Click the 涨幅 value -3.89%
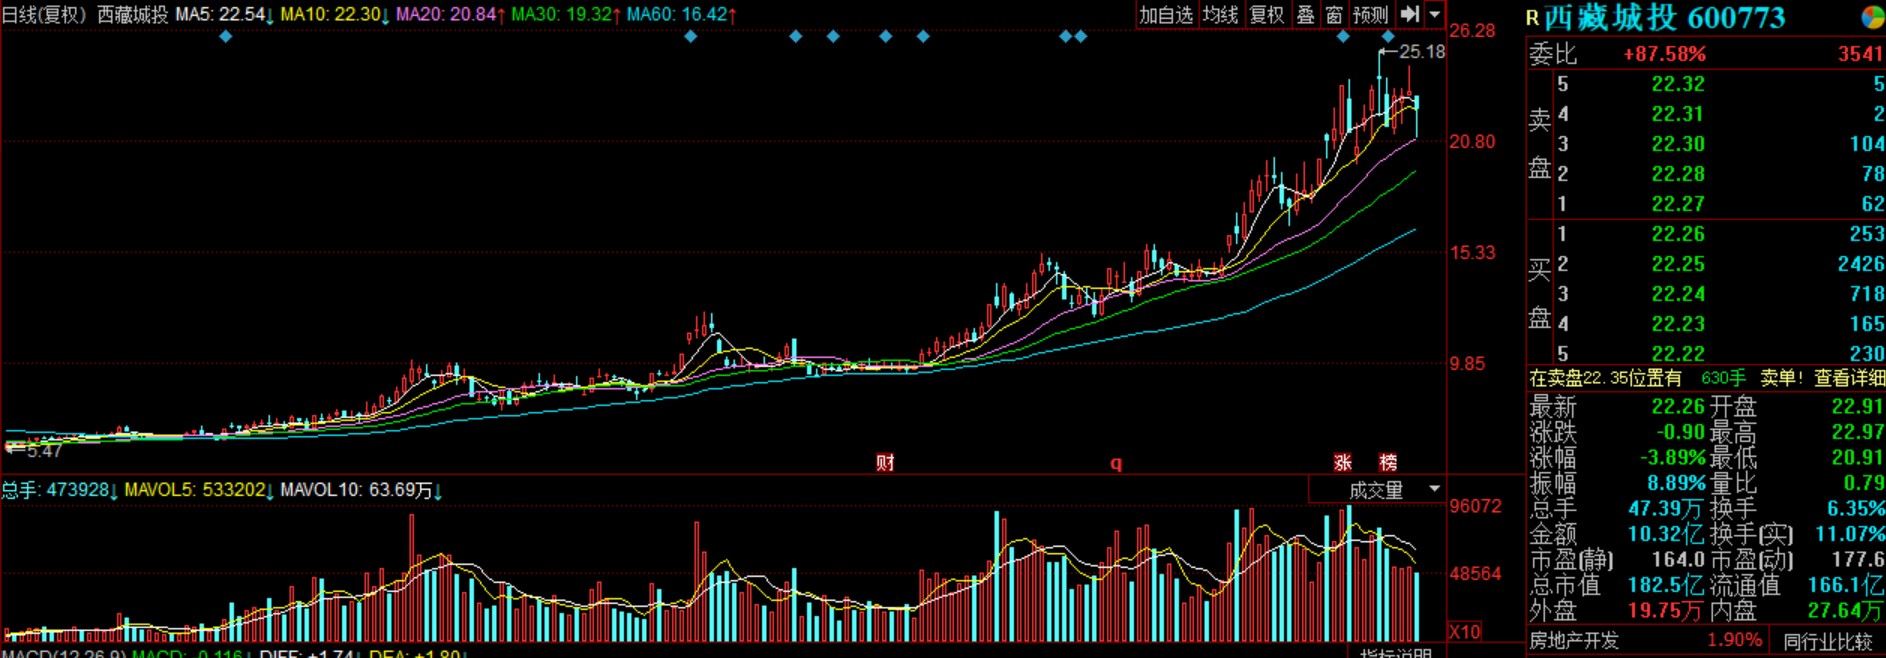The image size is (1886, 658). coord(1673,458)
